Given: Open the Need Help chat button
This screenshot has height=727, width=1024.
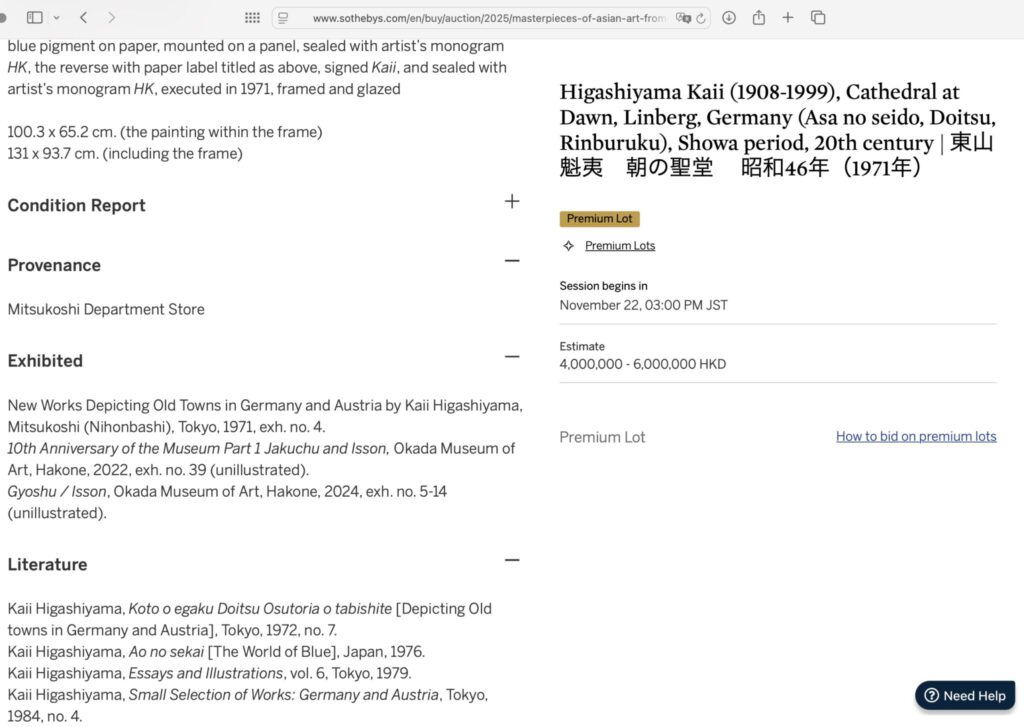Looking at the screenshot, I should coord(965,696).
